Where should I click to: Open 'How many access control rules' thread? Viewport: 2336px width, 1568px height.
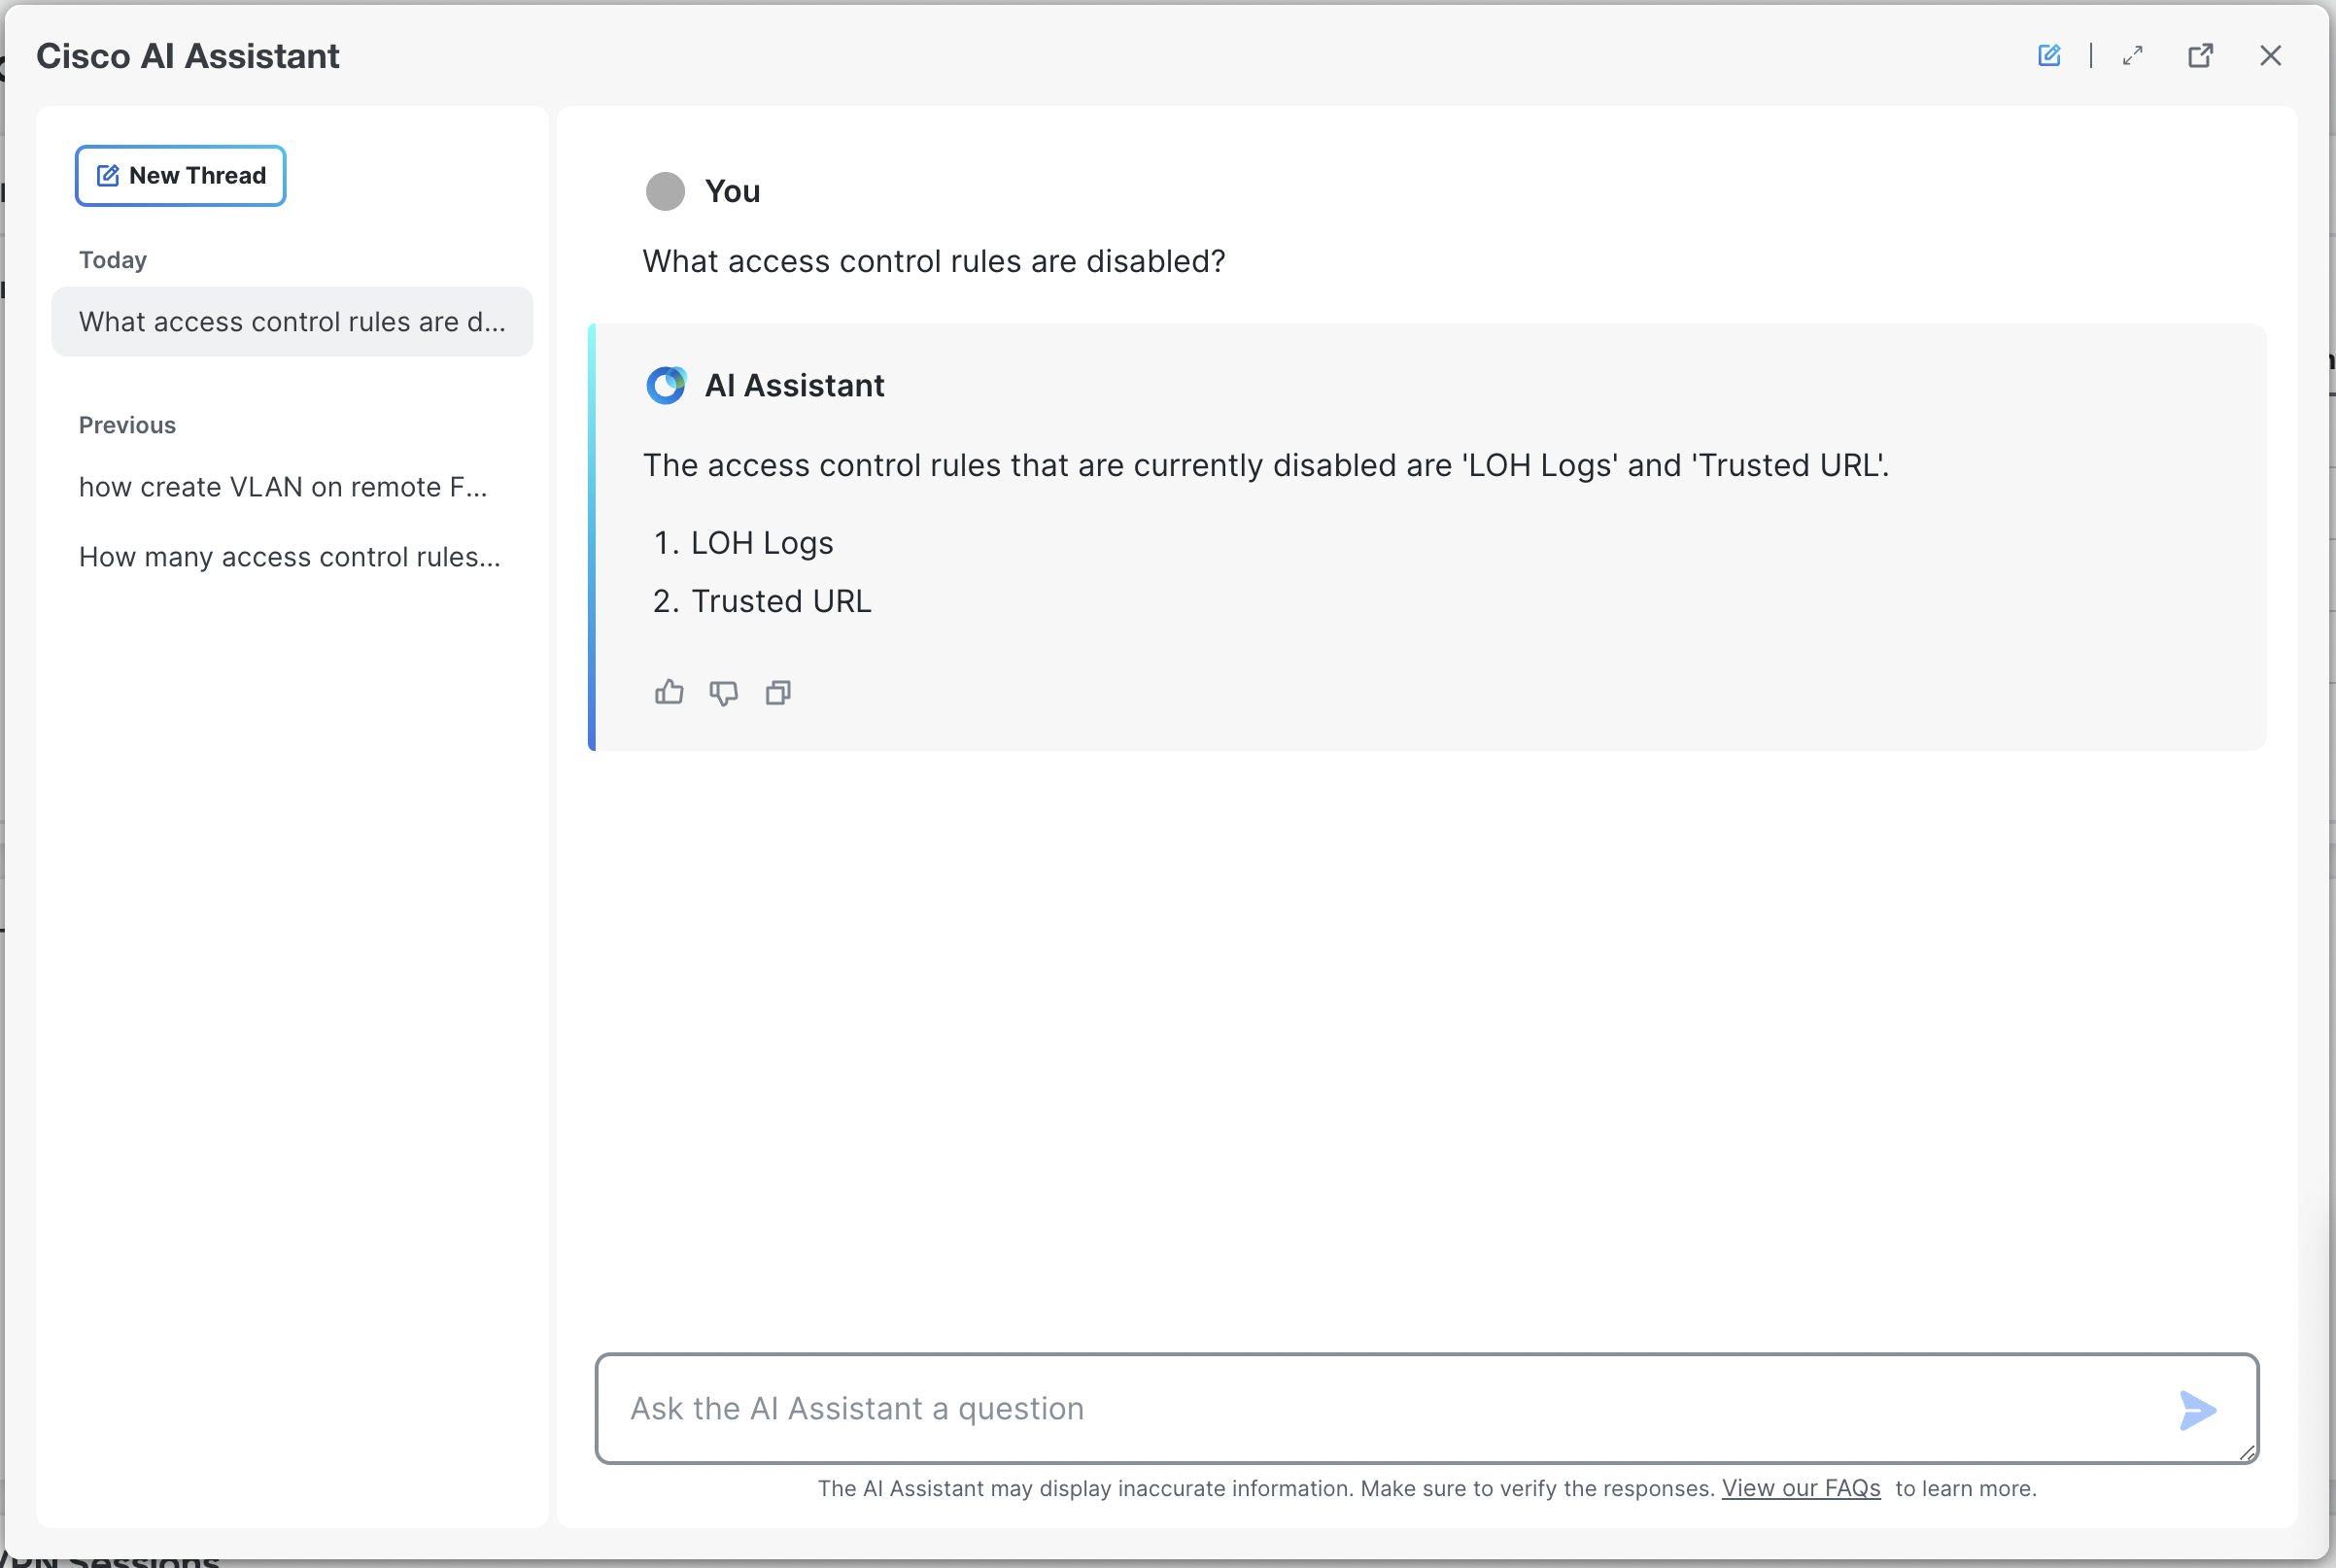click(290, 557)
